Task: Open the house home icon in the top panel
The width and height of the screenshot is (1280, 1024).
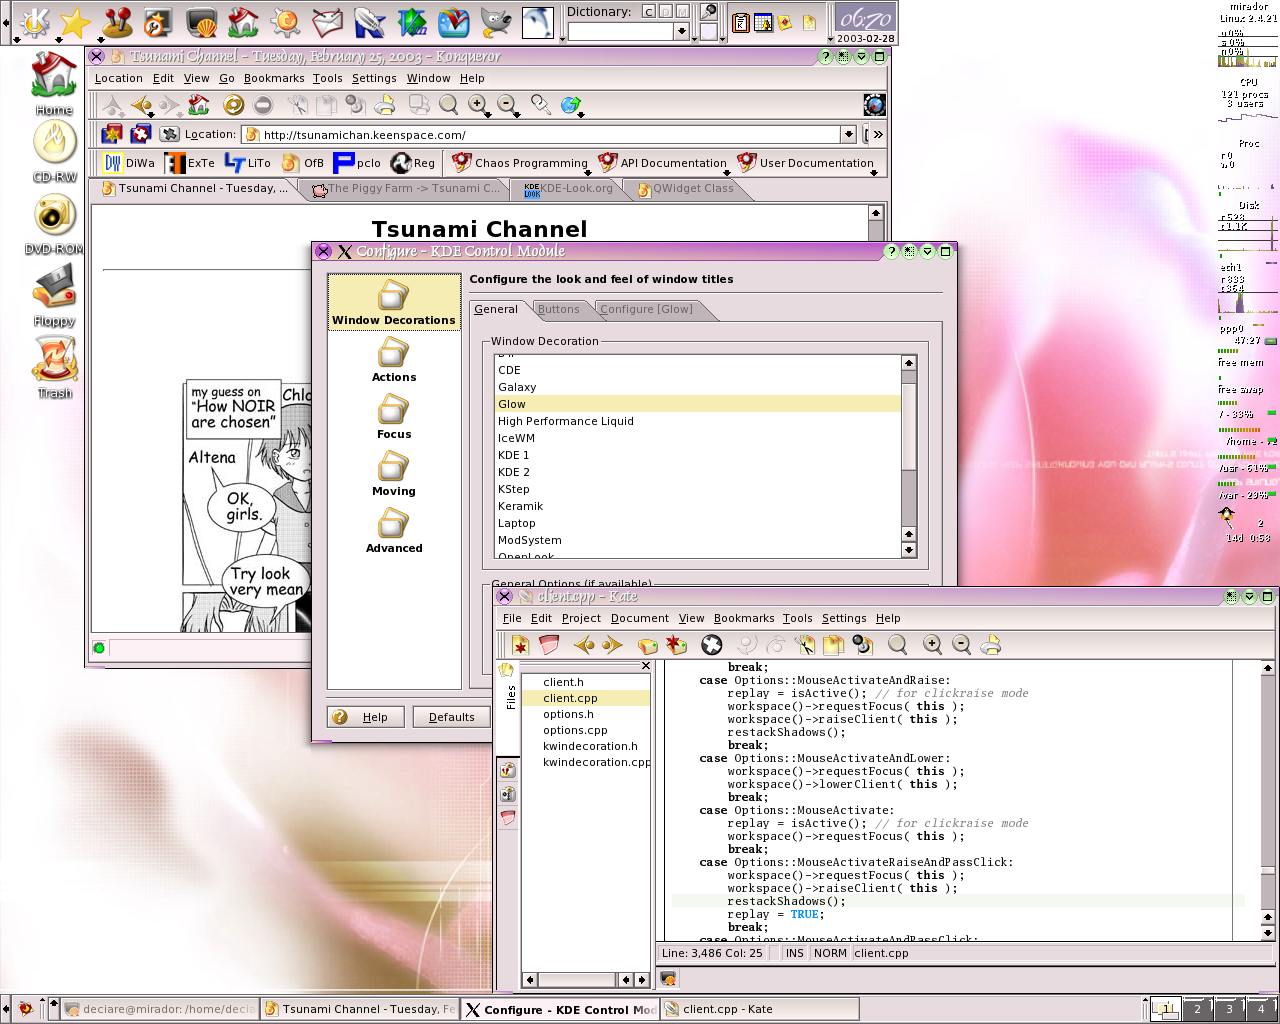Action: [243, 22]
